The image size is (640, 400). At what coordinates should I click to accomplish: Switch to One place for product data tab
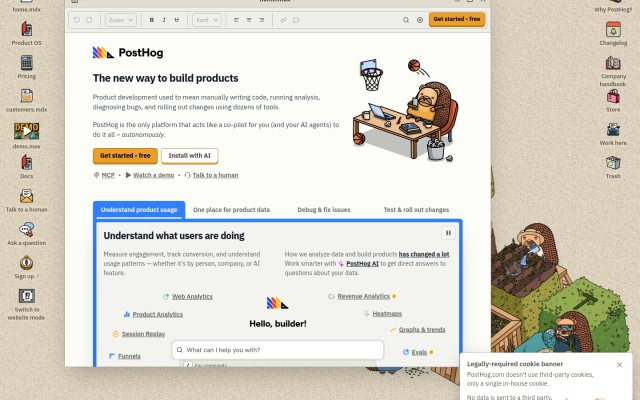(x=231, y=209)
